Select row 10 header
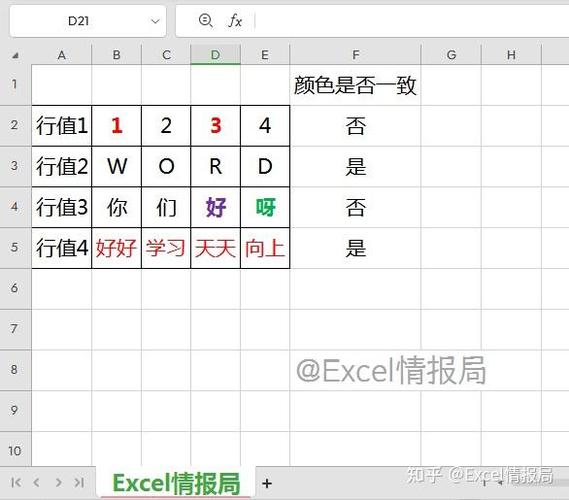 tap(15, 450)
